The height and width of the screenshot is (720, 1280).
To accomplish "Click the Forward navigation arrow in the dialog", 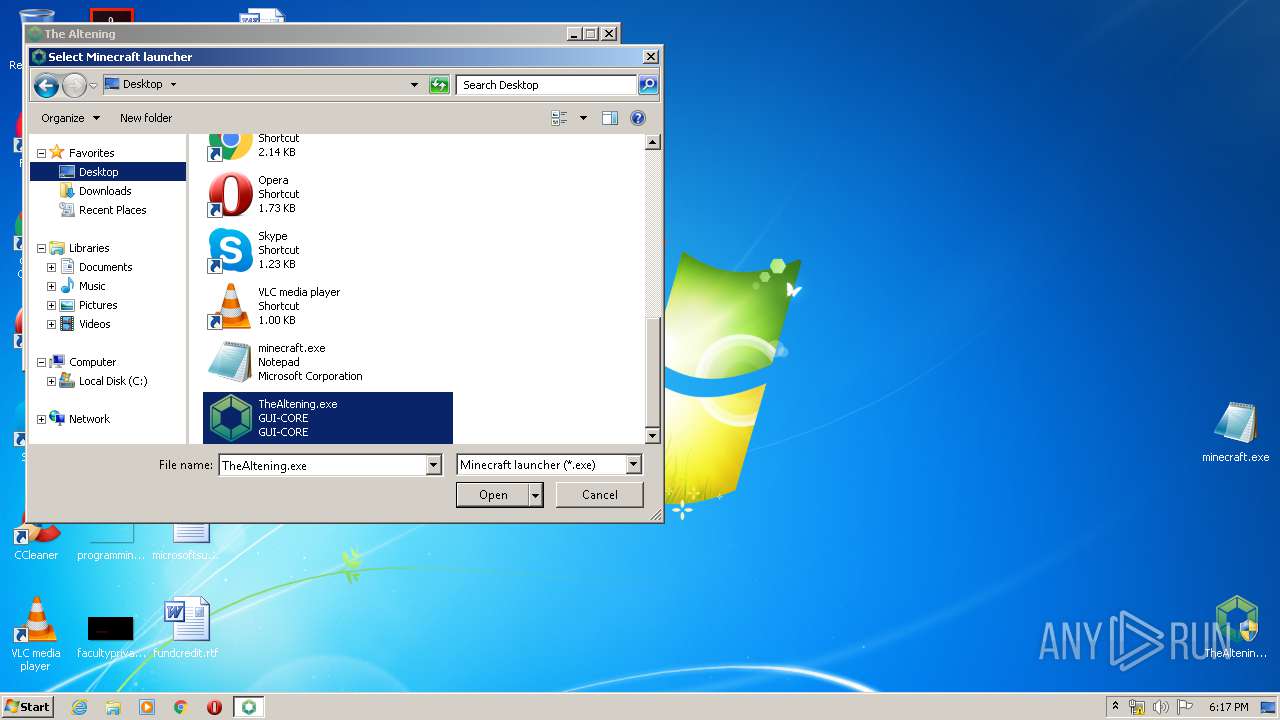I will [x=74, y=86].
